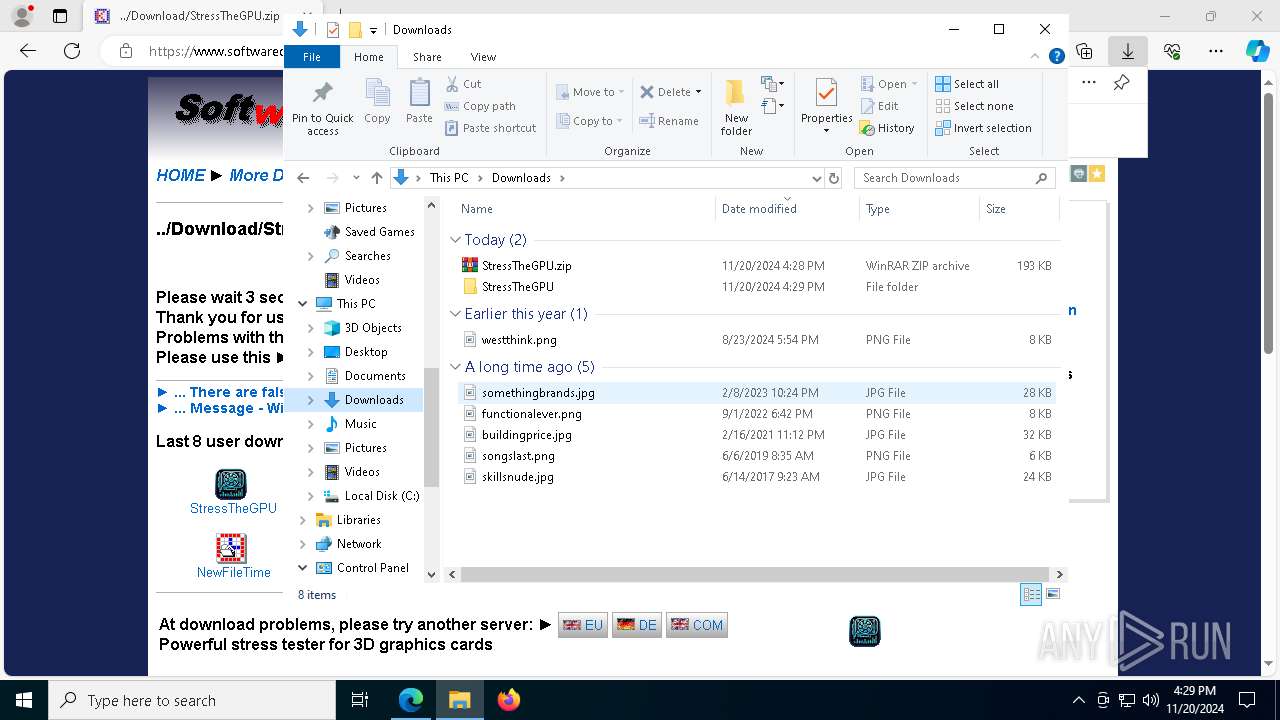Viewport: 1280px width, 720px height.
Task: Open the File menu
Action: coord(312,57)
